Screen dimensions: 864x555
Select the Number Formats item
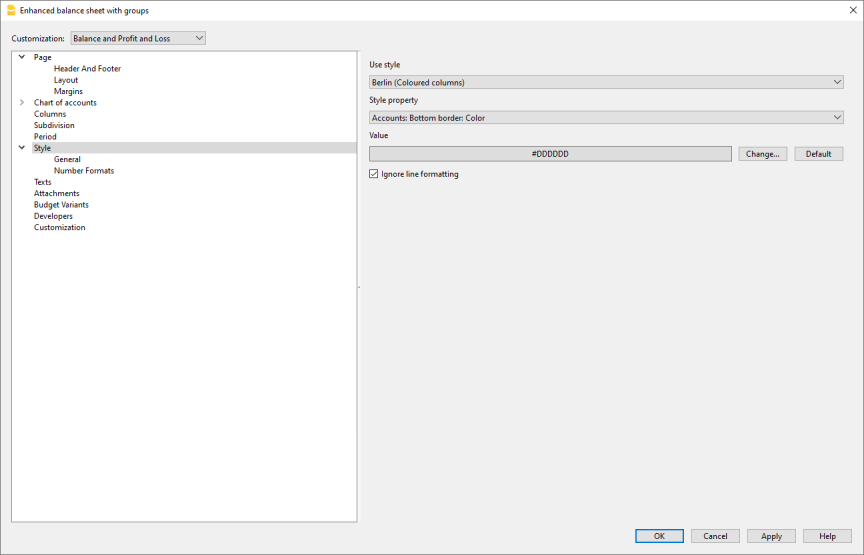point(84,171)
